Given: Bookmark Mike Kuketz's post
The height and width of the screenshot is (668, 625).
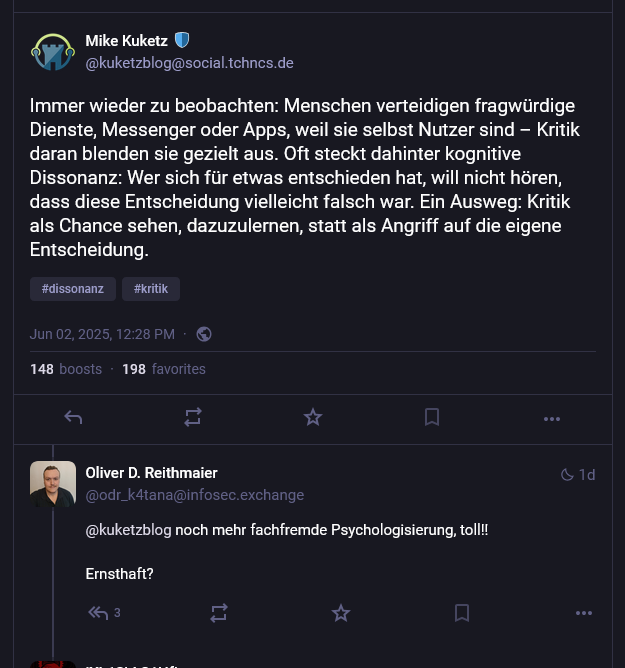Looking at the screenshot, I should [x=432, y=418].
